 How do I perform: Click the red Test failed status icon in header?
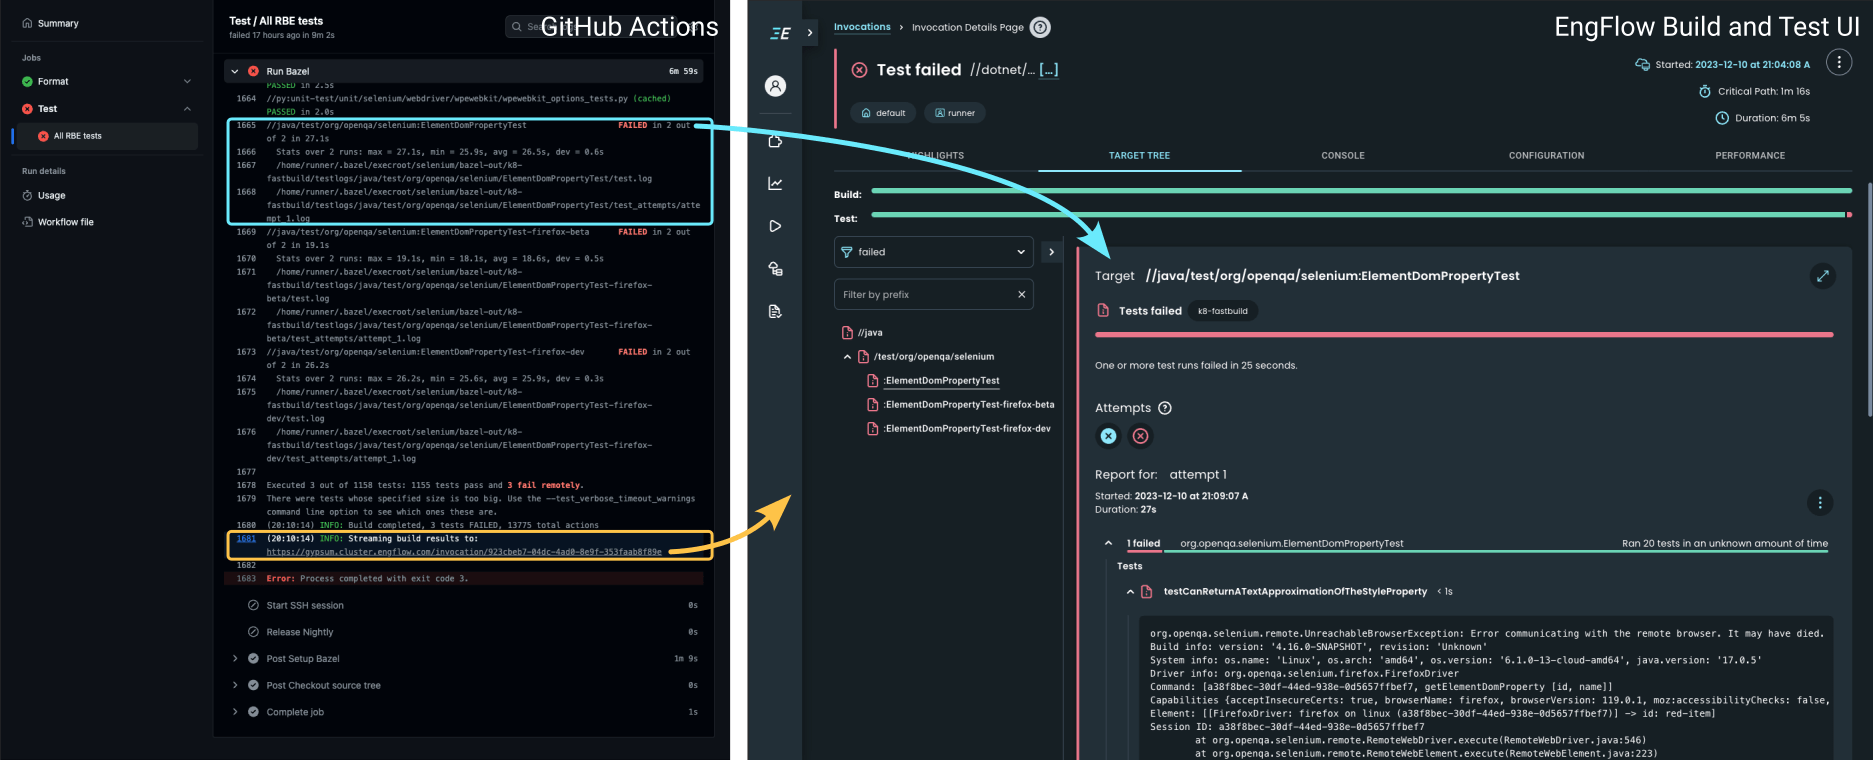[859, 70]
